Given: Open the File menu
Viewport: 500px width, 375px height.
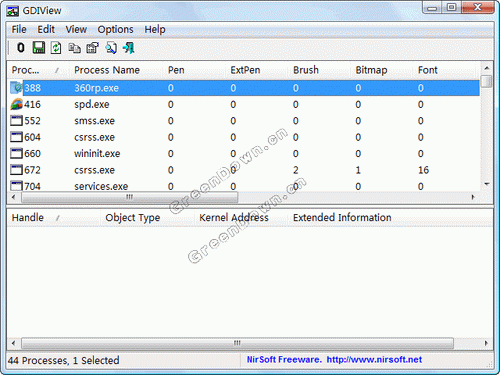Looking at the screenshot, I should click(x=19, y=29).
